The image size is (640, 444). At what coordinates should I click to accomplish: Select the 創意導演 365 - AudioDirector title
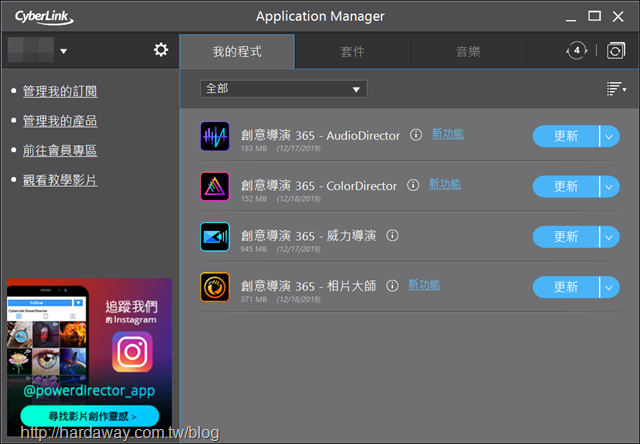320,135
